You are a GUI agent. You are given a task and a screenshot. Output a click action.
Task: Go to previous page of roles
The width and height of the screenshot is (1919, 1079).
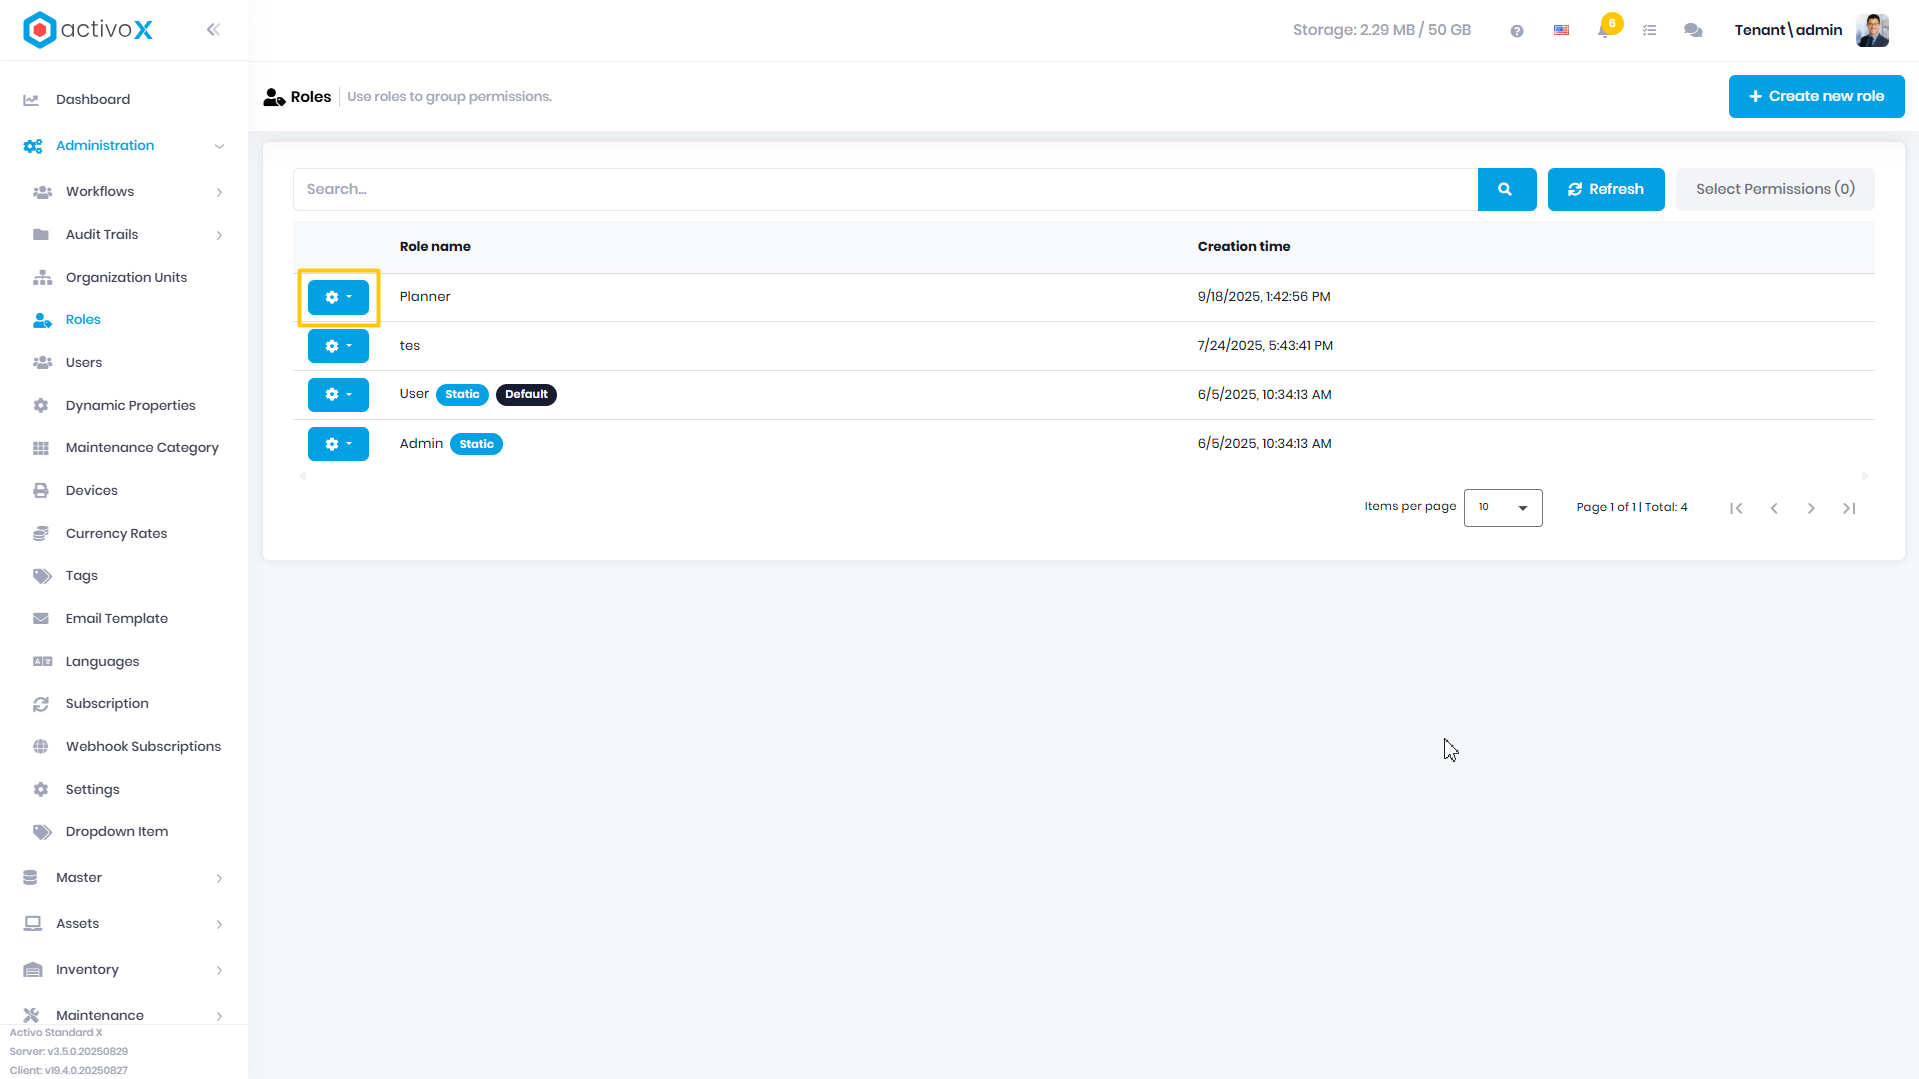point(1774,509)
